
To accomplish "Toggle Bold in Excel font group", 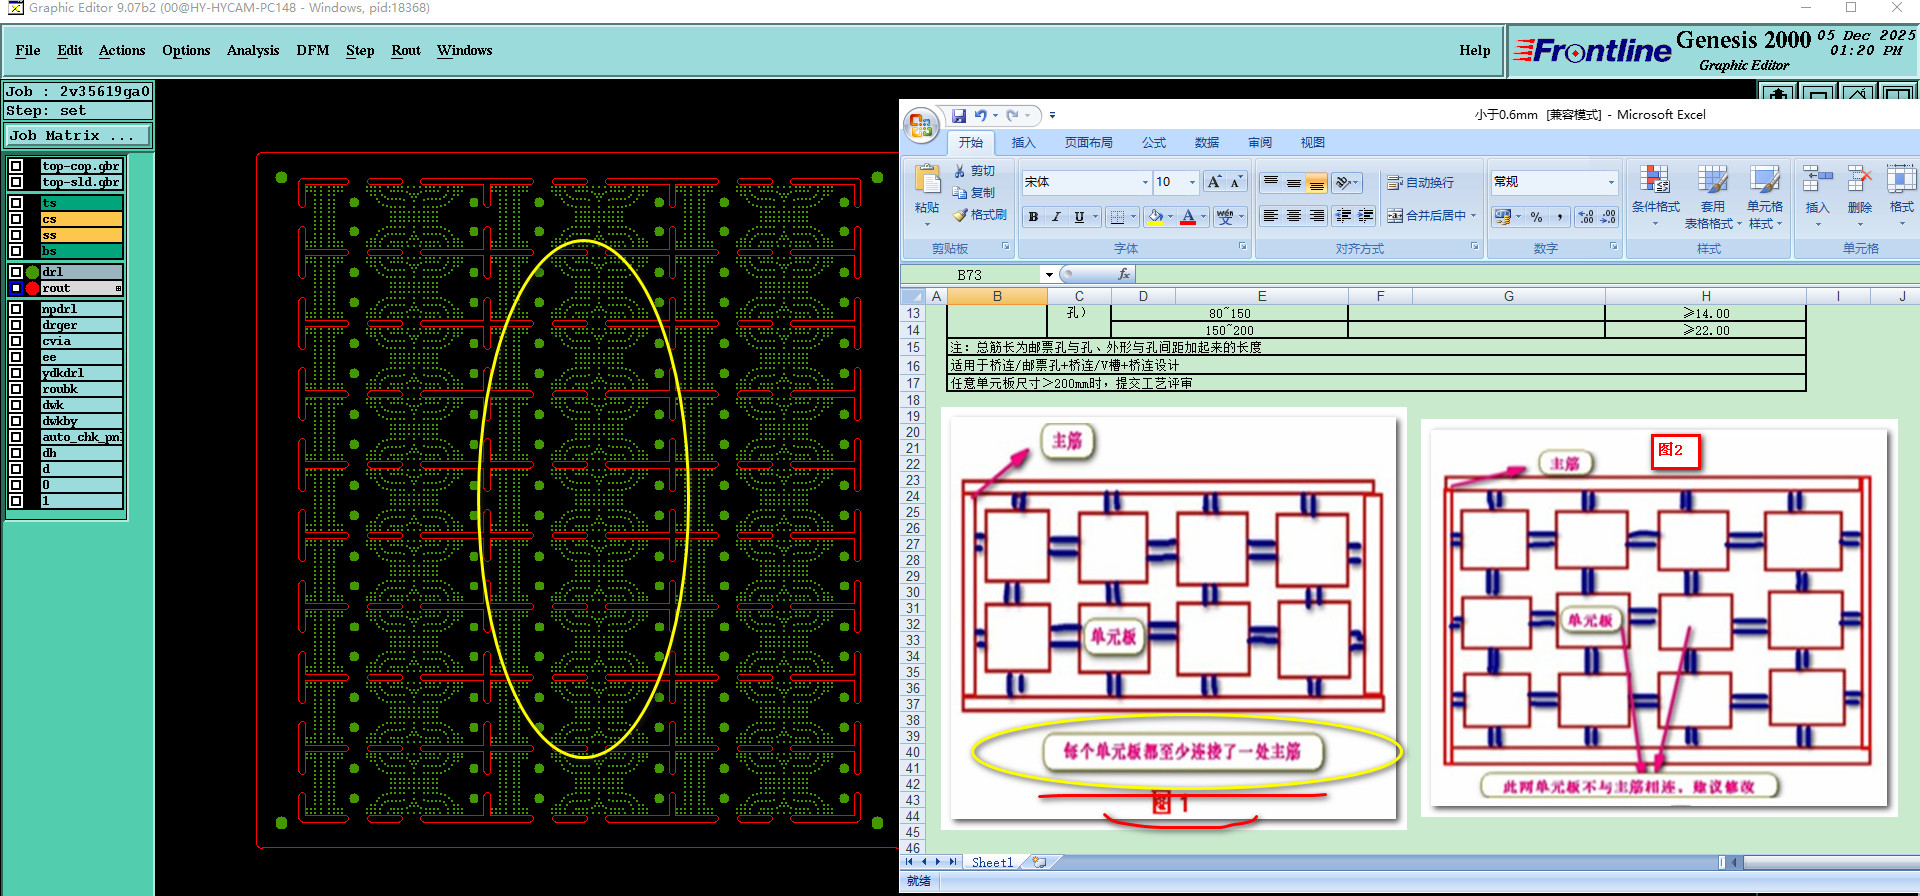I will pyautogui.click(x=1033, y=217).
